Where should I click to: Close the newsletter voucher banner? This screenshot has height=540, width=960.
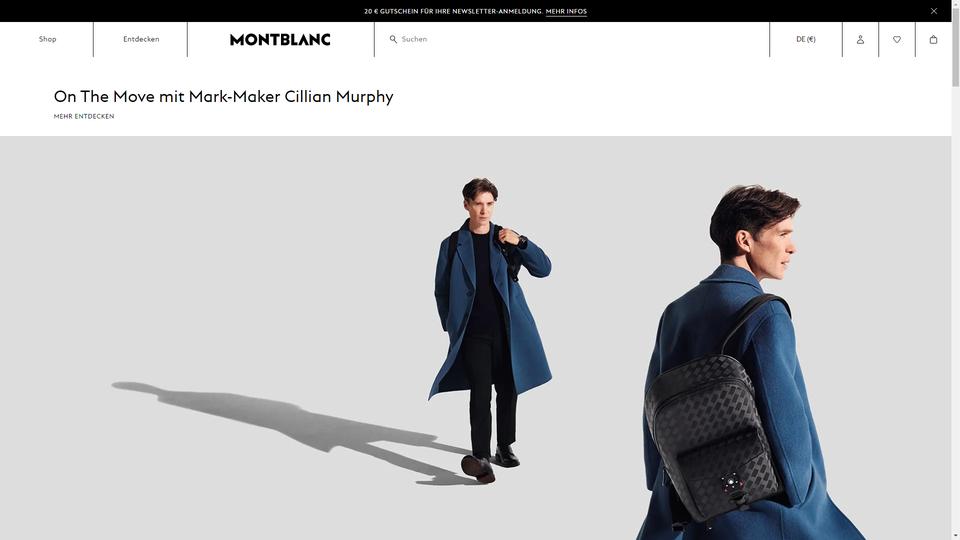[x=934, y=11]
